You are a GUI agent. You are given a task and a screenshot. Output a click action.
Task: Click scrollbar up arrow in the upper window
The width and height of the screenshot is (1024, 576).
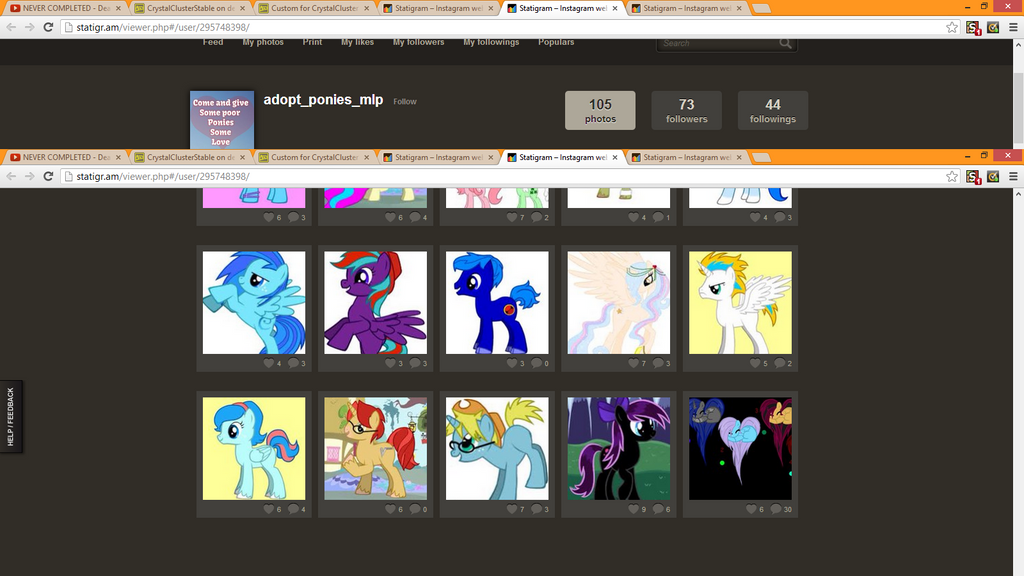[1018, 45]
